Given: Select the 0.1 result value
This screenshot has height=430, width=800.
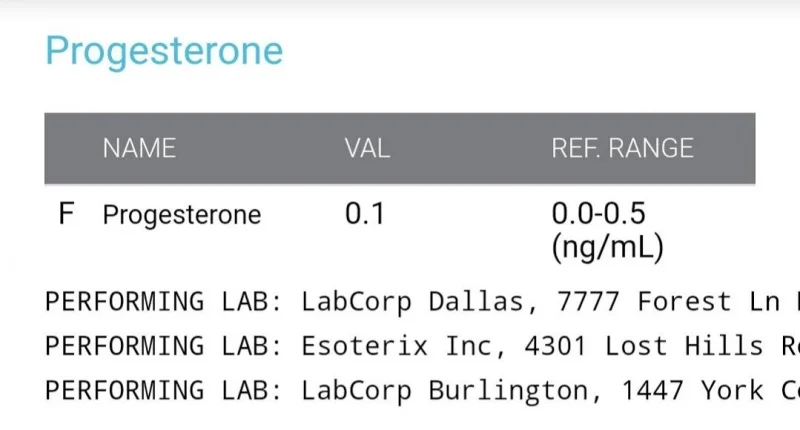Looking at the screenshot, I should point(364,214).
